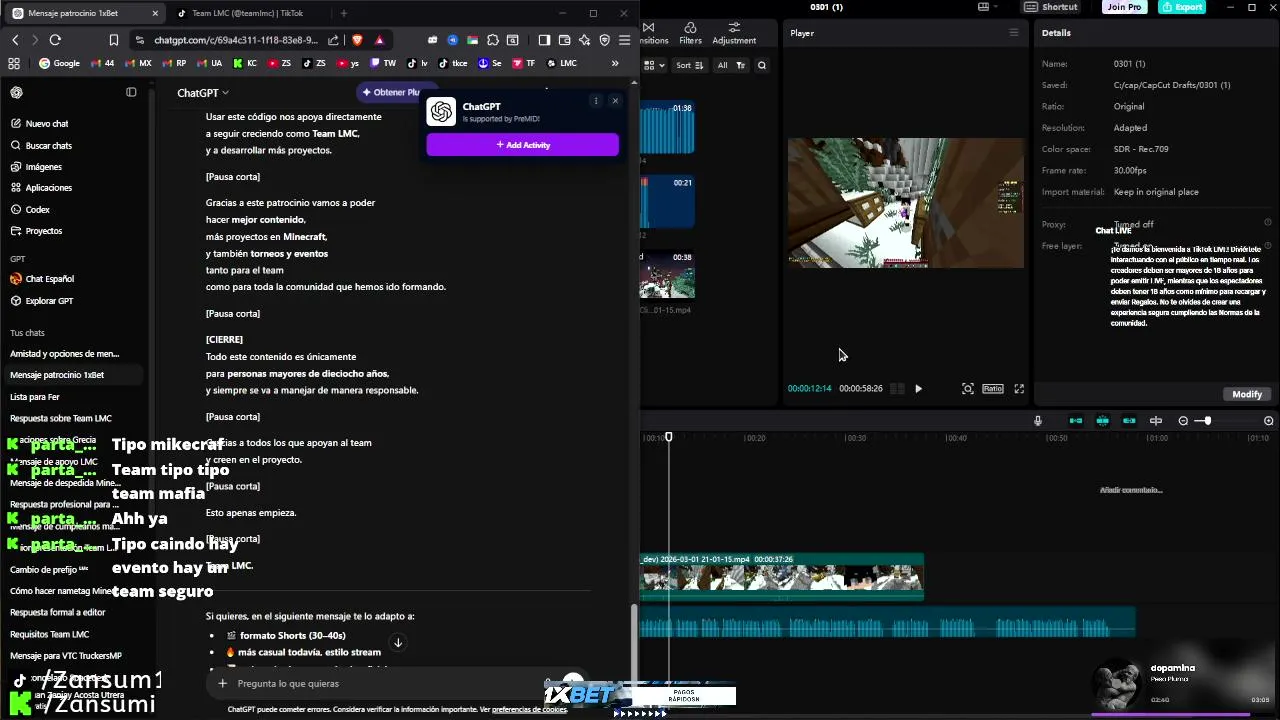Record voiceover microphone on timeline
The width and height of the screenshot is (1280, 720).
1038,421
